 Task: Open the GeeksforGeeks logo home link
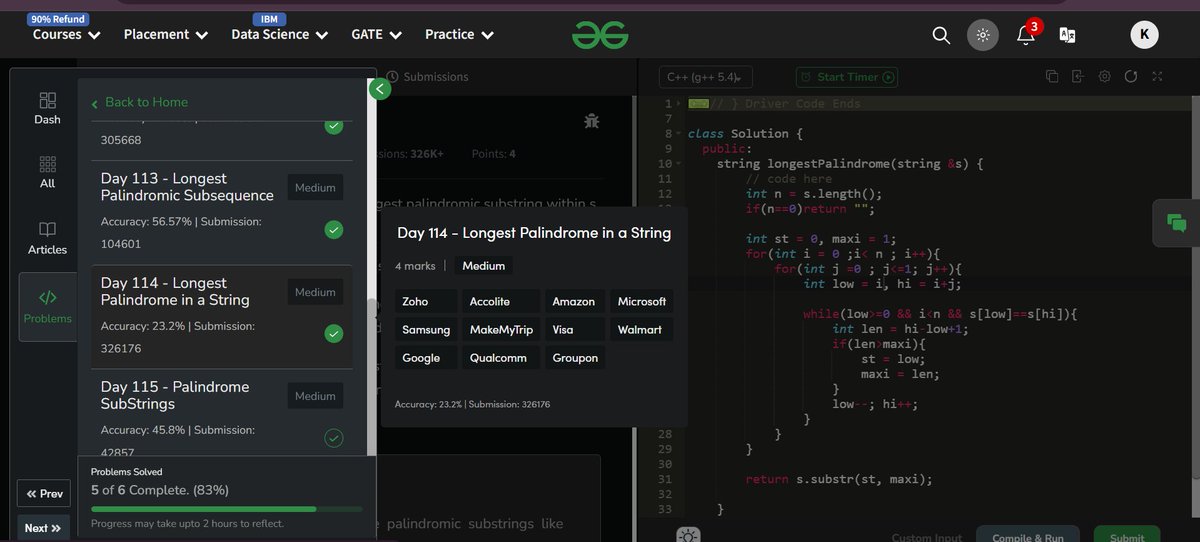(x=600, y=34)
